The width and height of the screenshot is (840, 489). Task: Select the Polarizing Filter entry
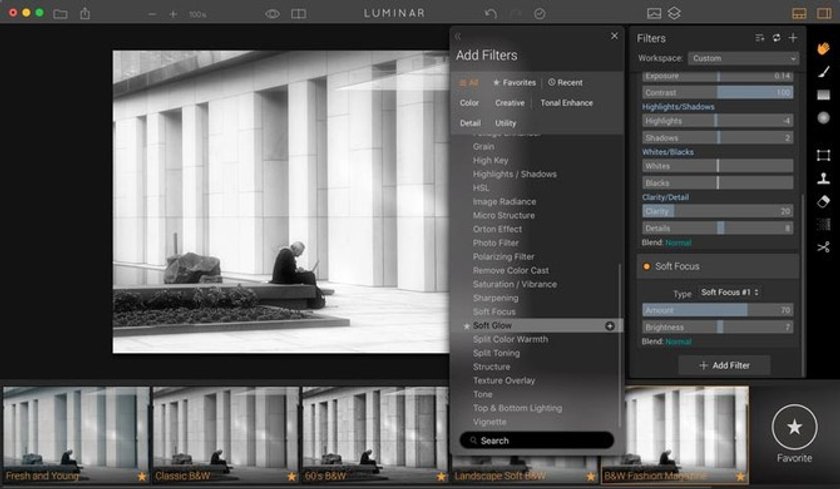click(503, 257)
